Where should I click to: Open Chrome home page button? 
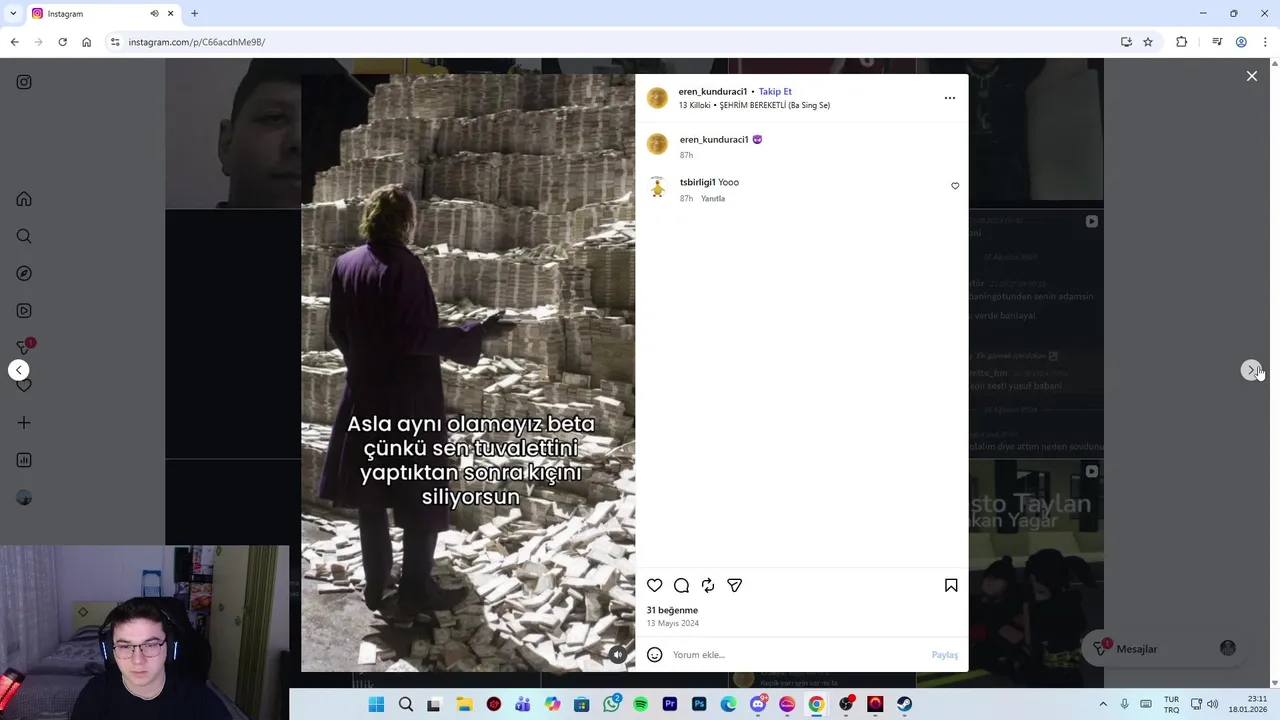[x=87, y=42]
